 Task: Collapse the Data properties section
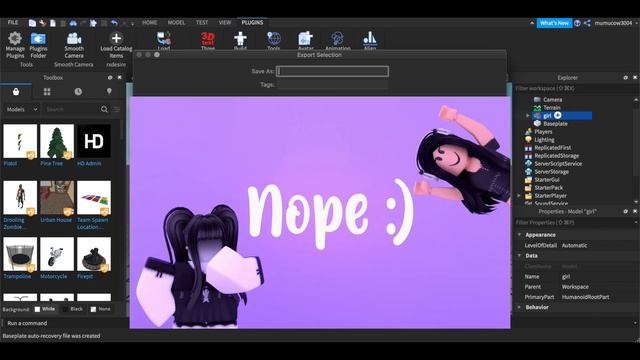(520, 256)
